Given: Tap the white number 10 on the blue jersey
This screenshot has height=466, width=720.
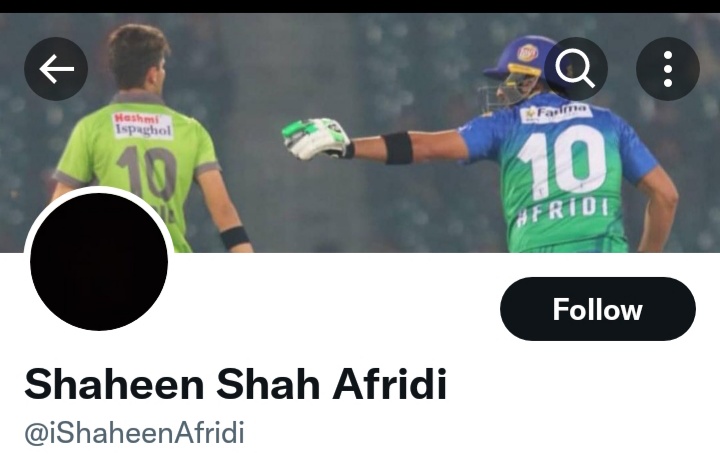Looking at the screenshot, I should [x=561, y=162].
